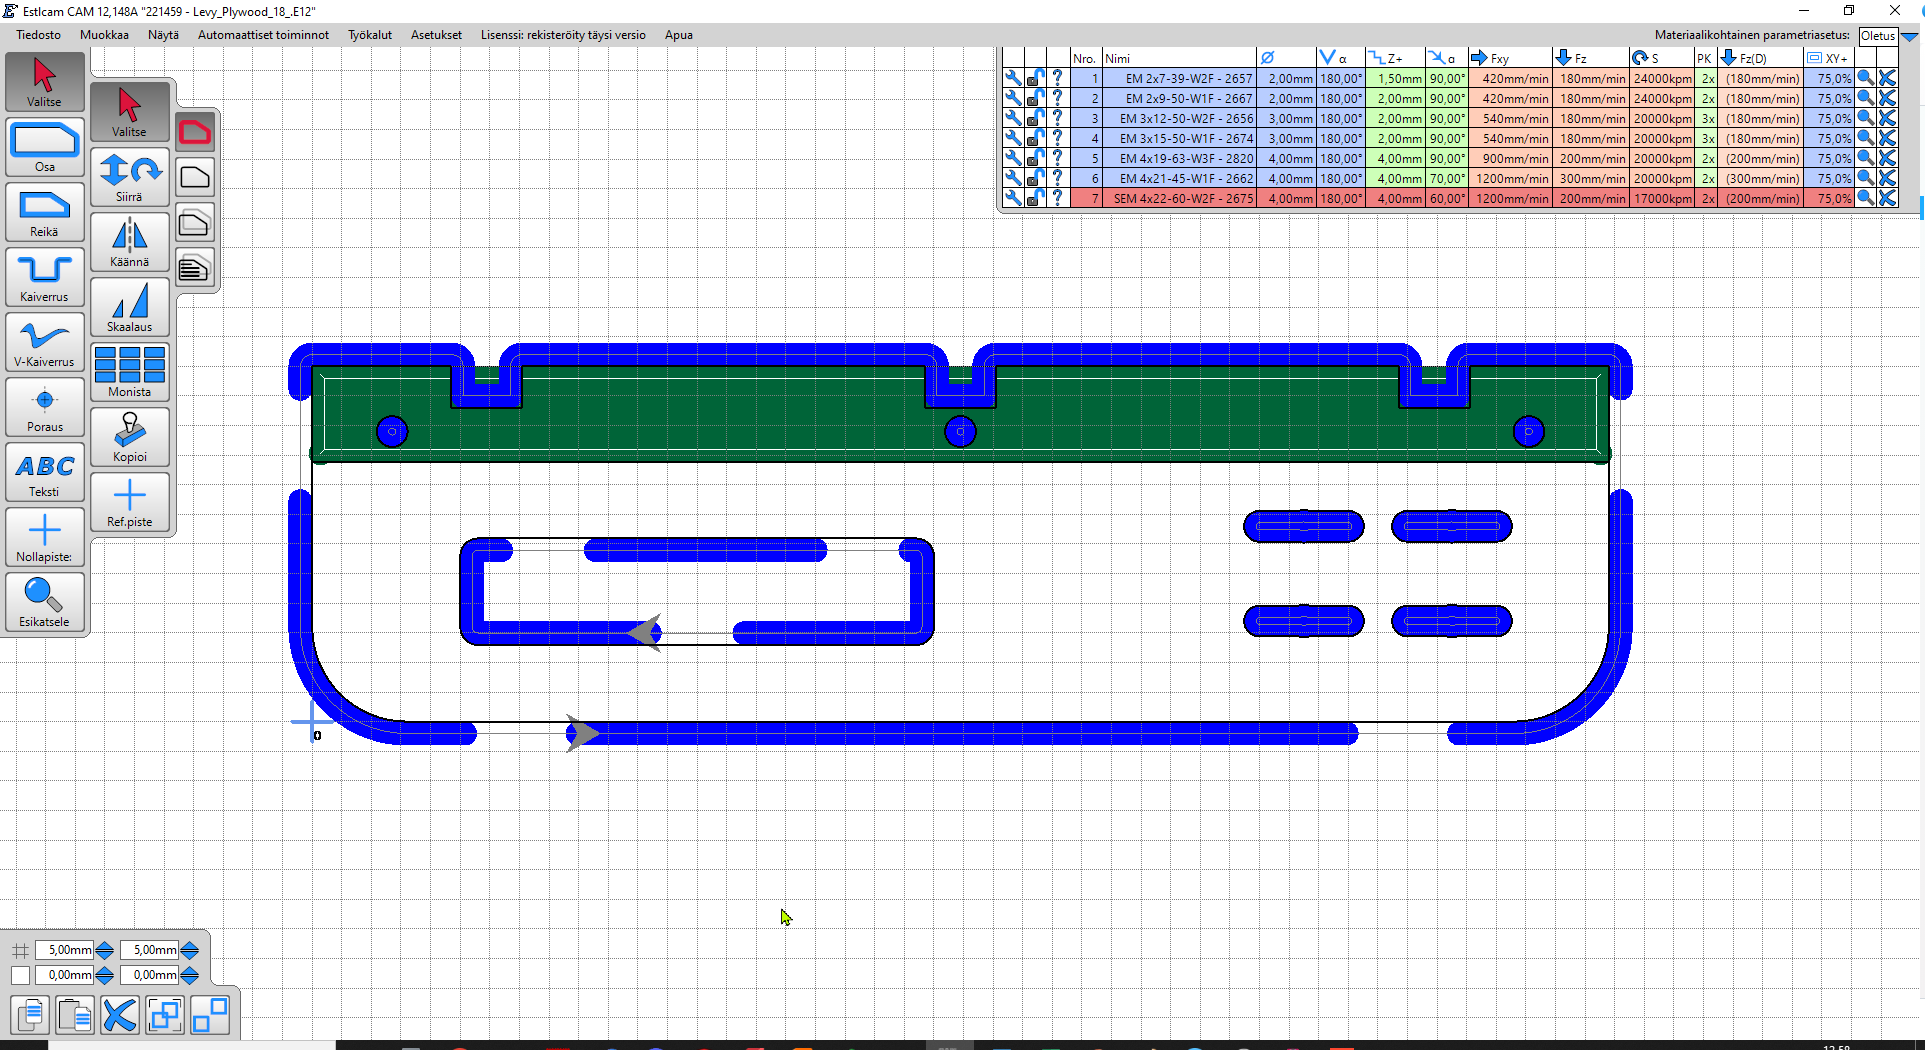The height and width of the screenshot is (1050, 1925).
Task: Toggle the red toolpath selection mode
Action: (195, 132)
